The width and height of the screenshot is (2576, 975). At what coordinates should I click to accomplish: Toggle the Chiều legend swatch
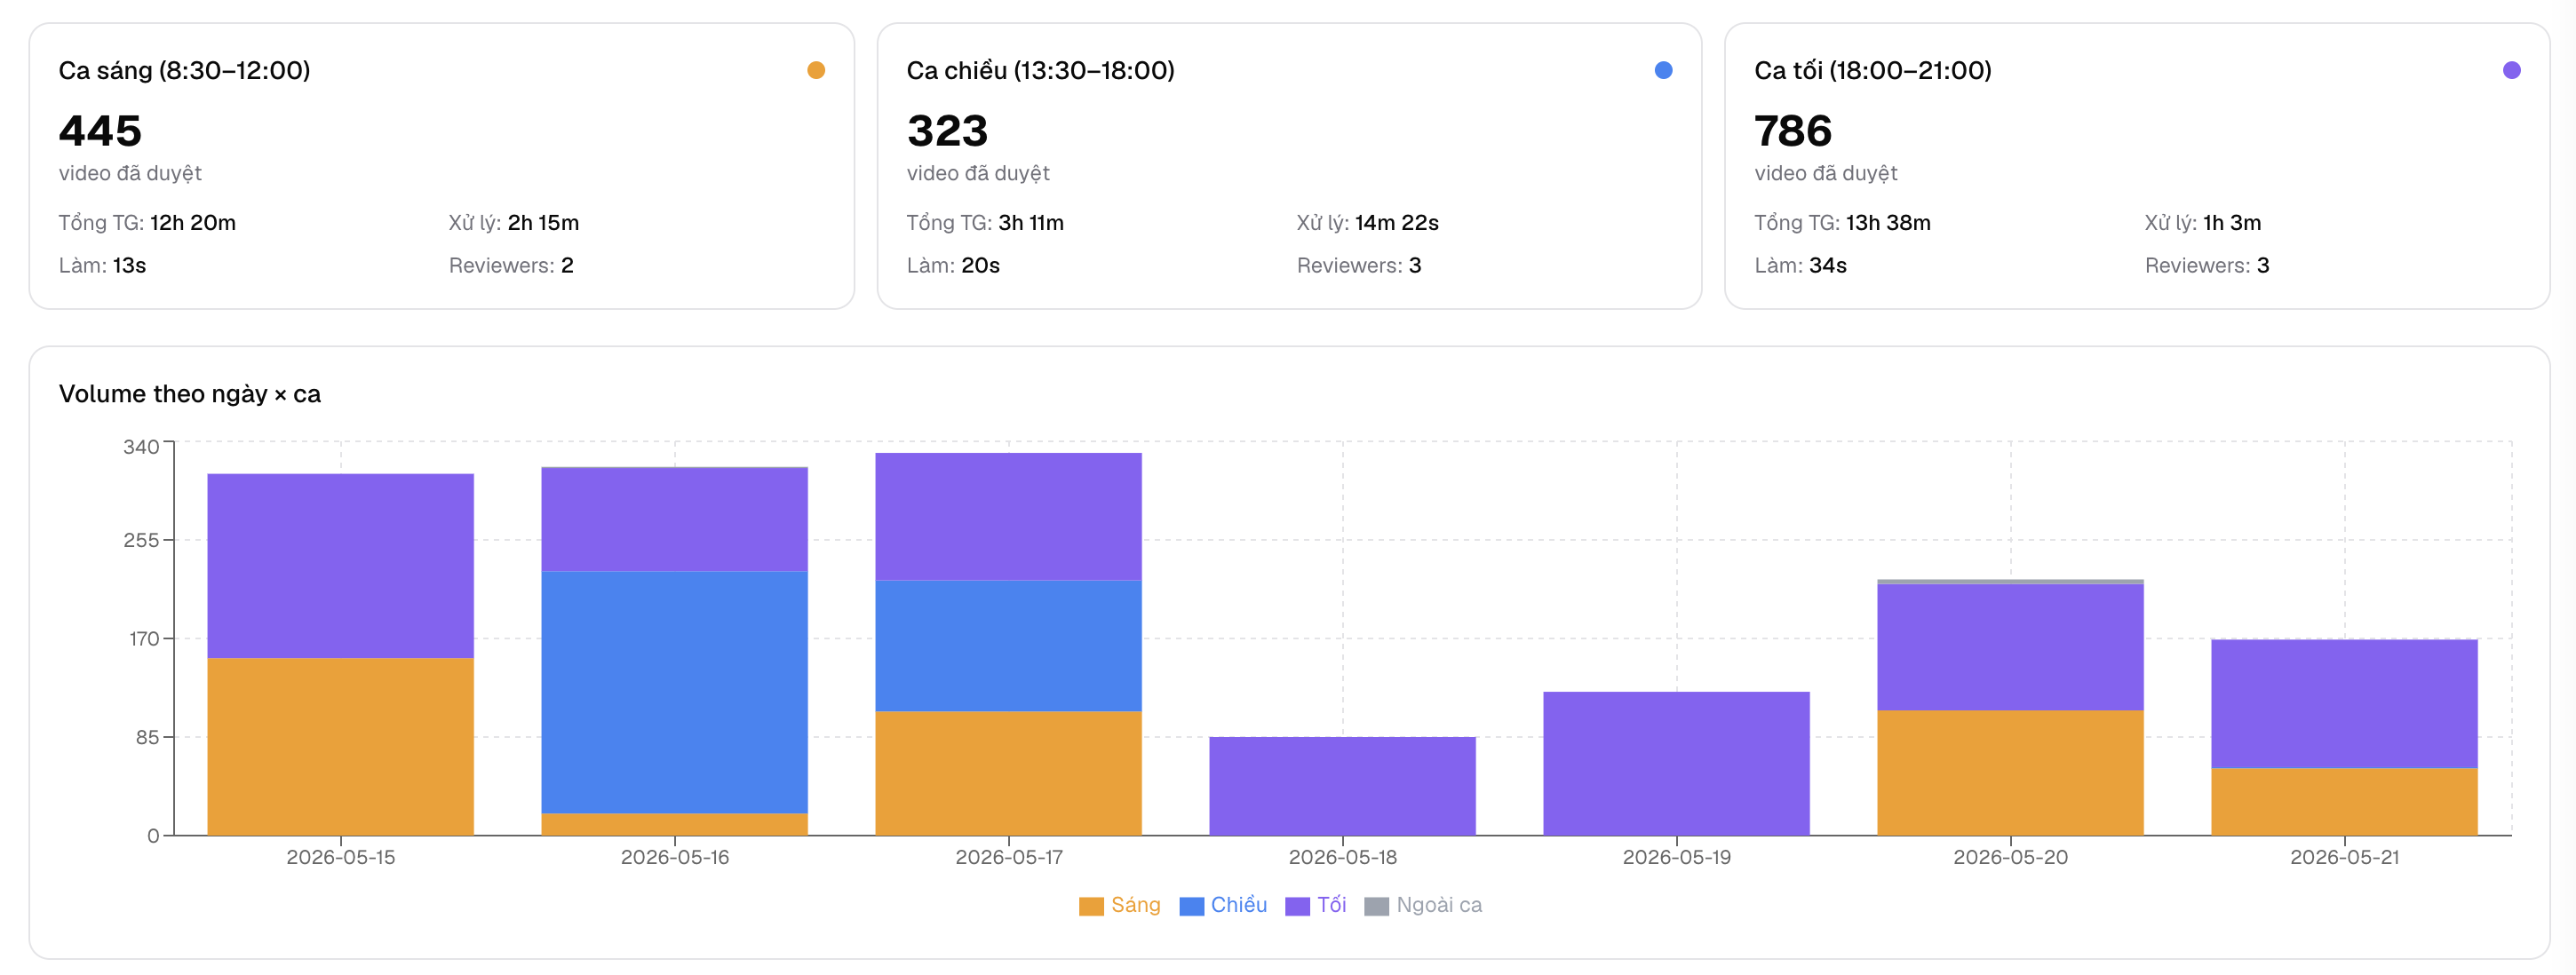point(1191,905)
